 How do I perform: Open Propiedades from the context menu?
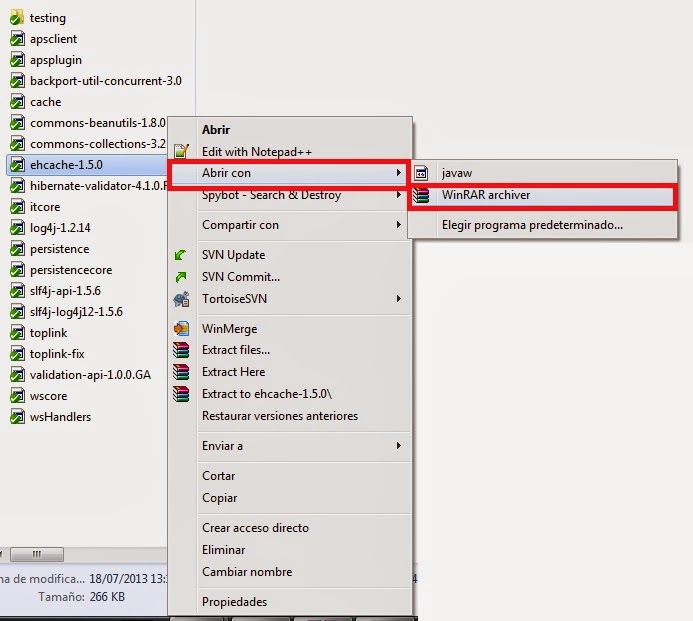(x=290, y=602)
